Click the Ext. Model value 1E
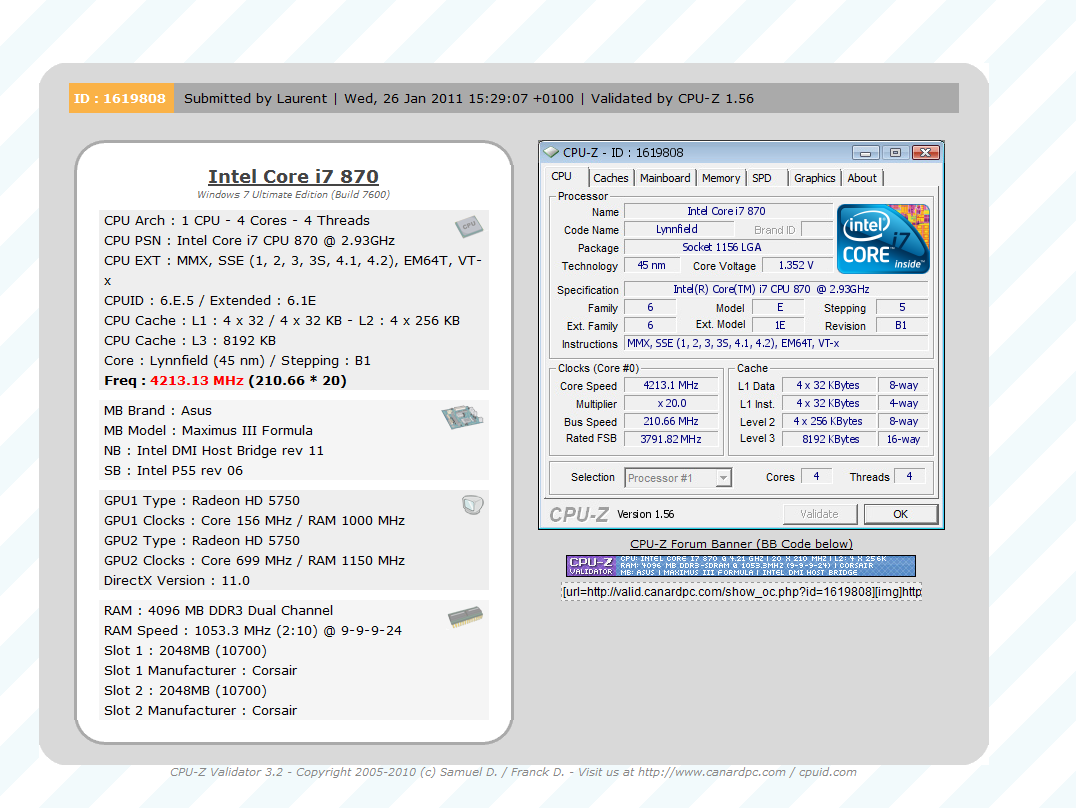This screenshot has height=808, width=1076. point(779,325)
